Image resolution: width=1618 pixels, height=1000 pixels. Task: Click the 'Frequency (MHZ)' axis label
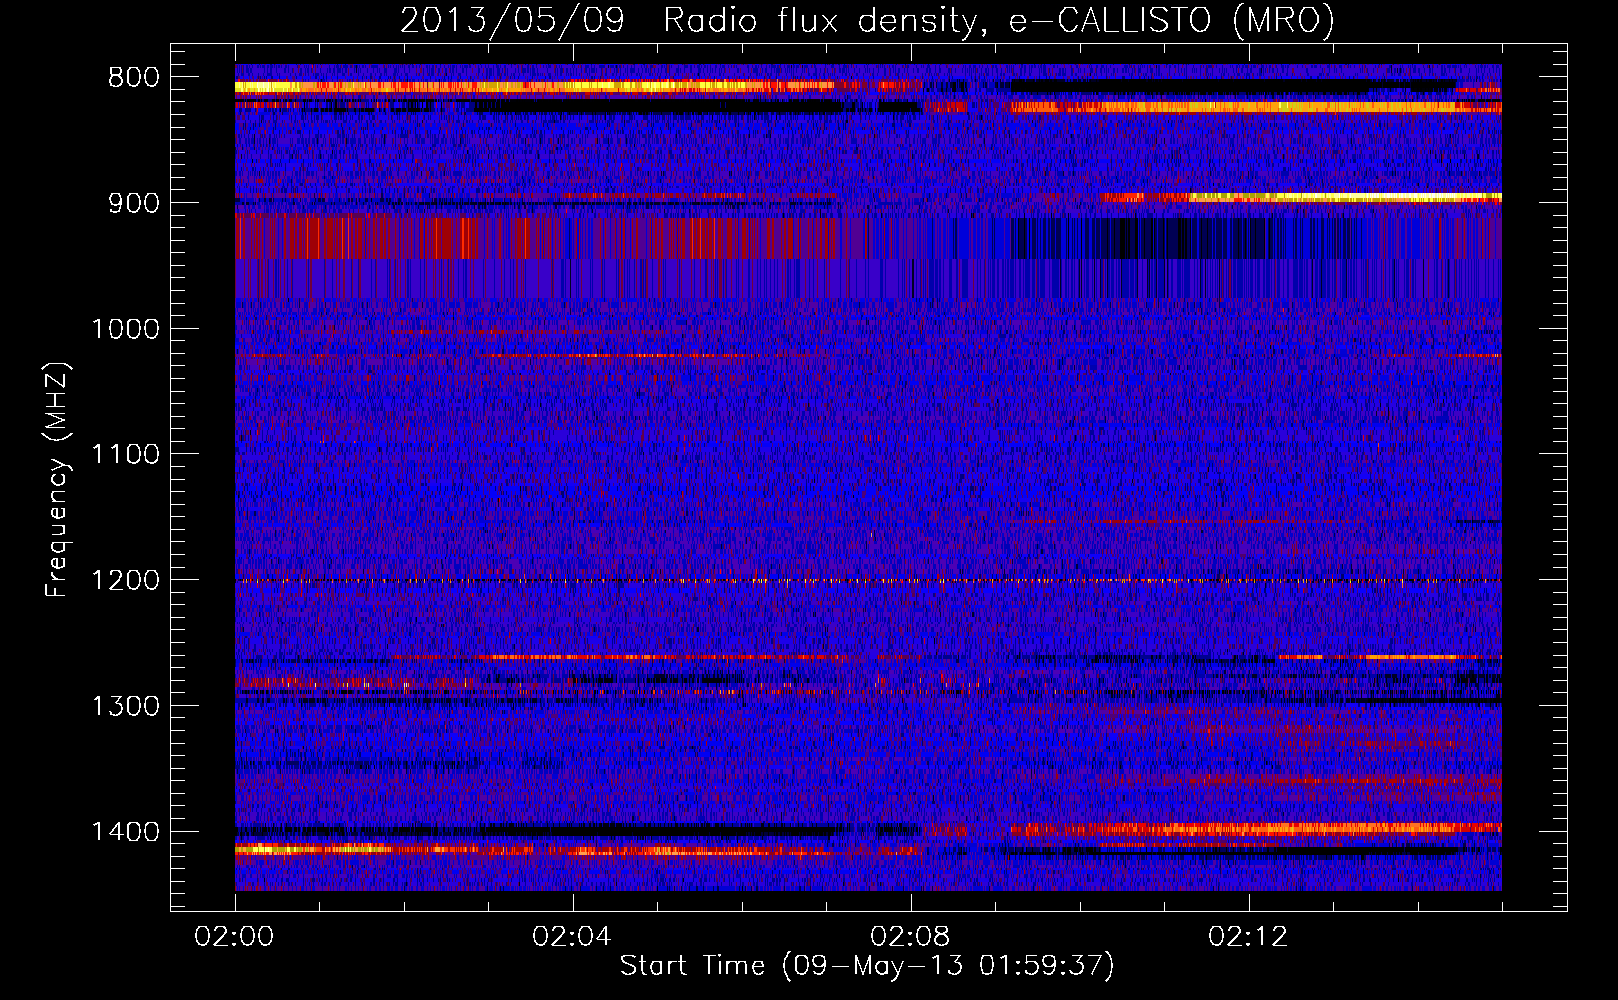(58, 479)
